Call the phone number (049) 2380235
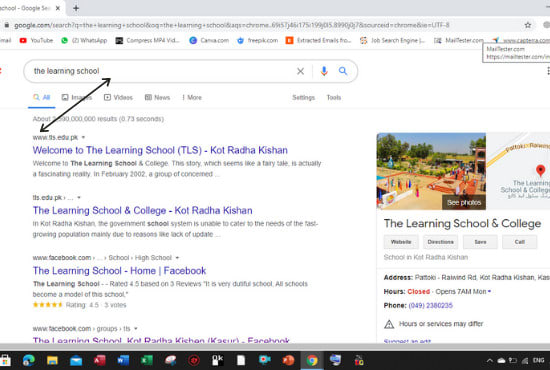Viewport: 550px width, 370px height. (430, 305)
